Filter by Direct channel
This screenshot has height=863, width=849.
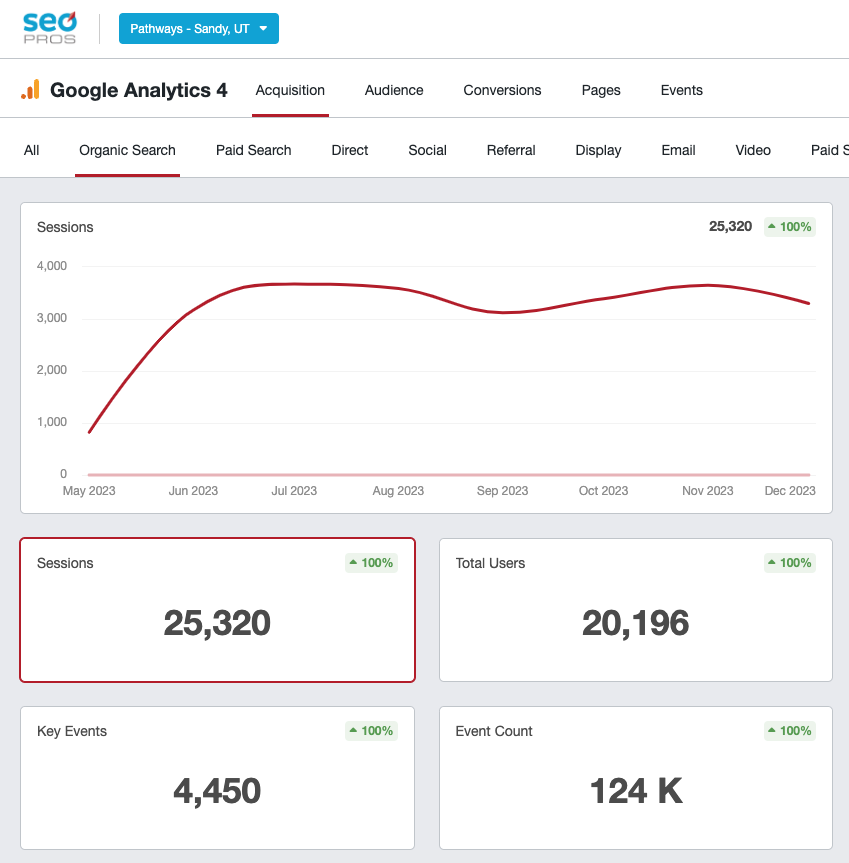pyautogui.click(x=350, y=150)
